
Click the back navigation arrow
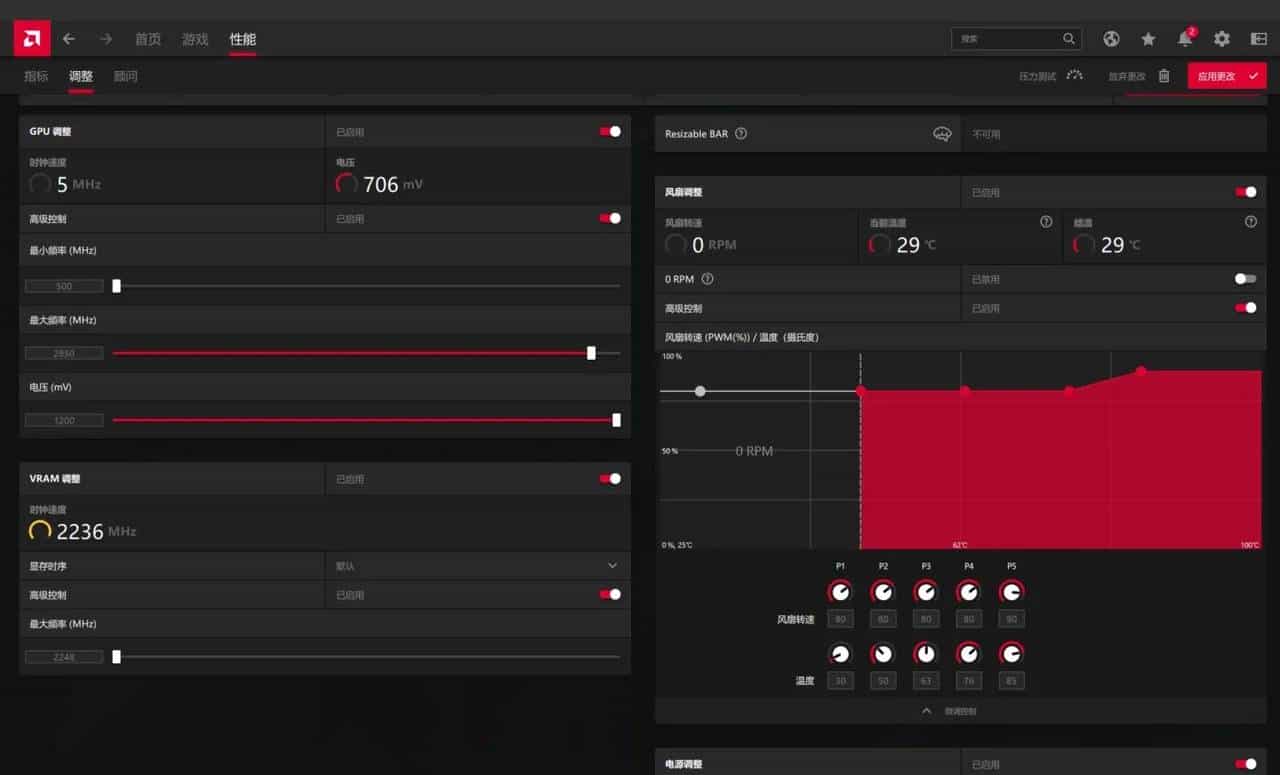coord(68,39)
